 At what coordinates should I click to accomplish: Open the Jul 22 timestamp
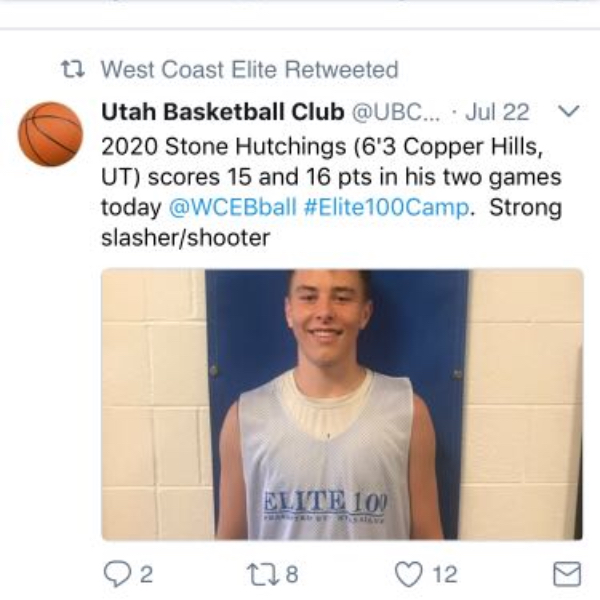[x=497, y=112]
